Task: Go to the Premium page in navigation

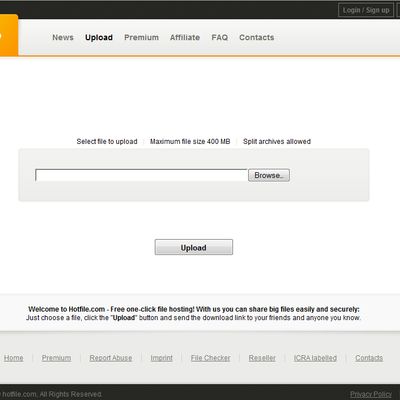Action: pos(141,37)
